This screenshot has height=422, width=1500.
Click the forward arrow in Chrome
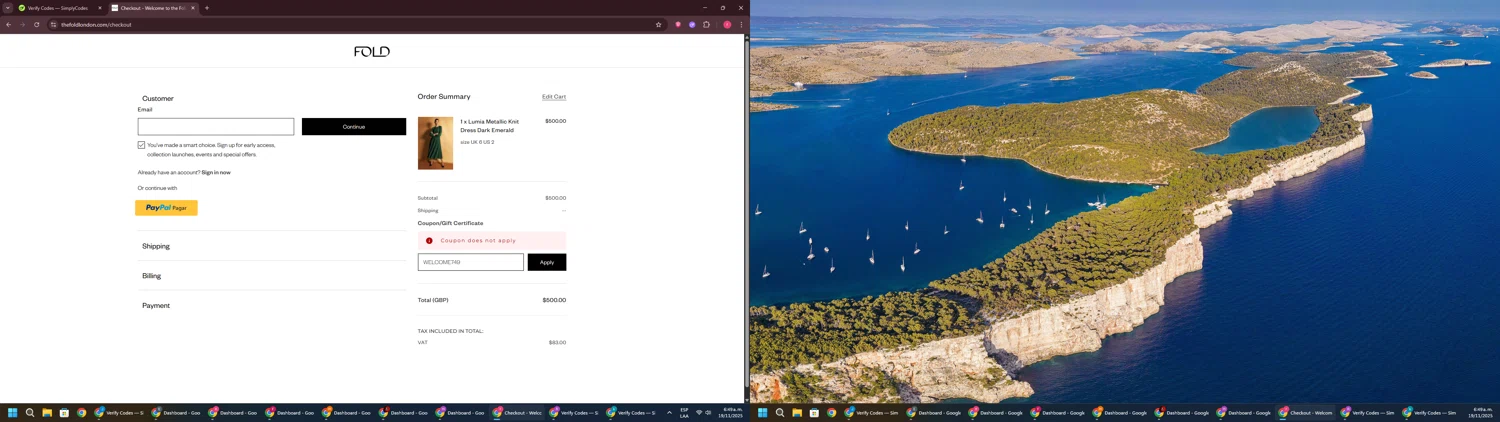pyautogui.click(x=22, y=24)
